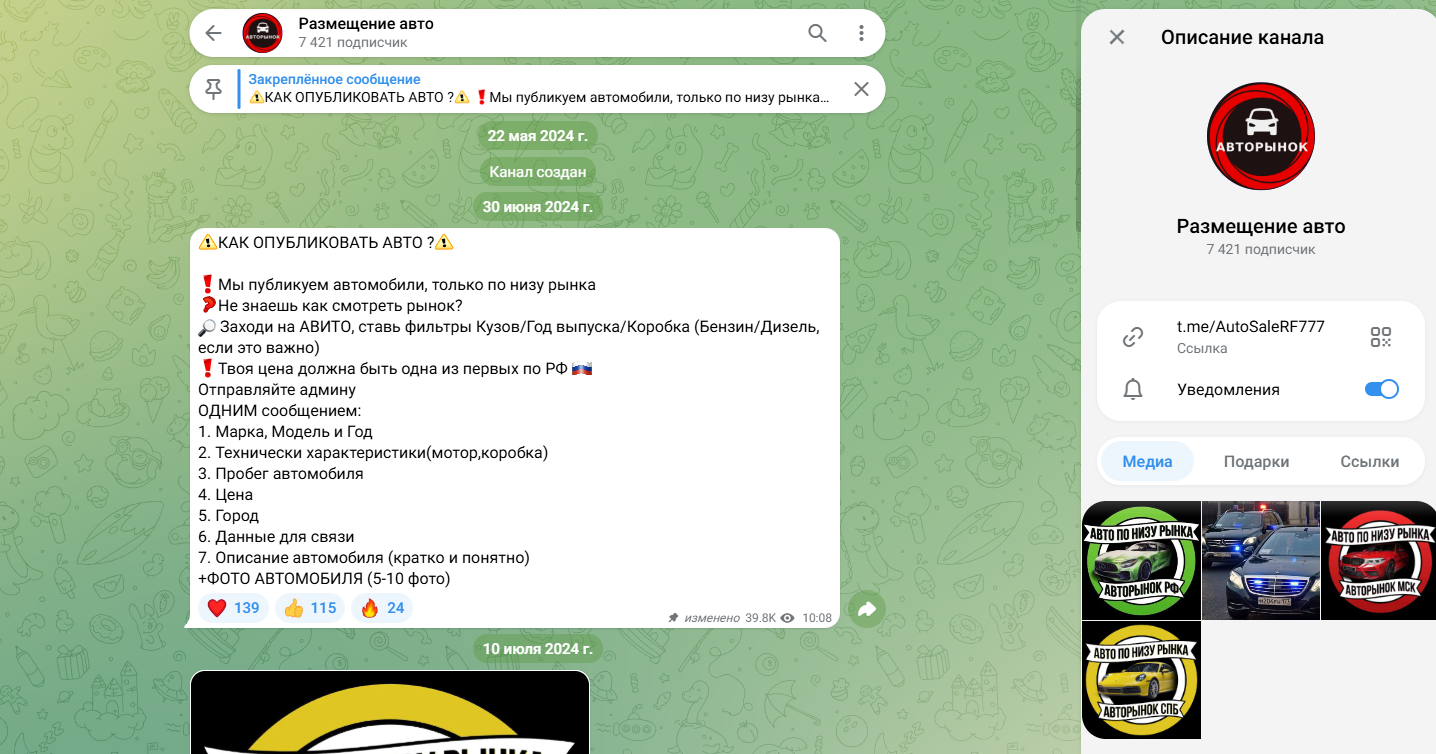
Task: Click the pin icon beside pinned message
Action: coord(213,89)
